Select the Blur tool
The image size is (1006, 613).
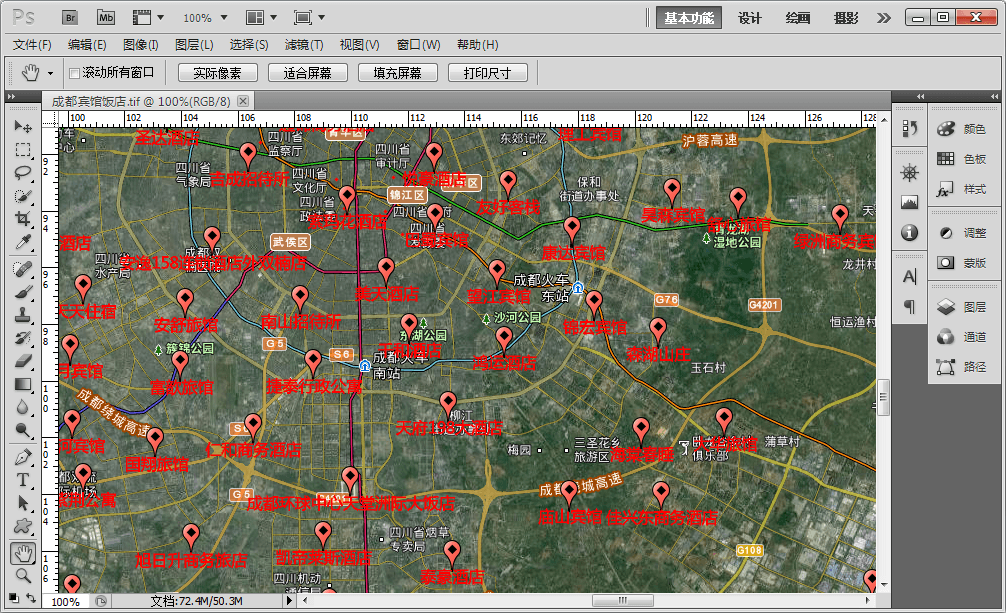pos(23,408)
